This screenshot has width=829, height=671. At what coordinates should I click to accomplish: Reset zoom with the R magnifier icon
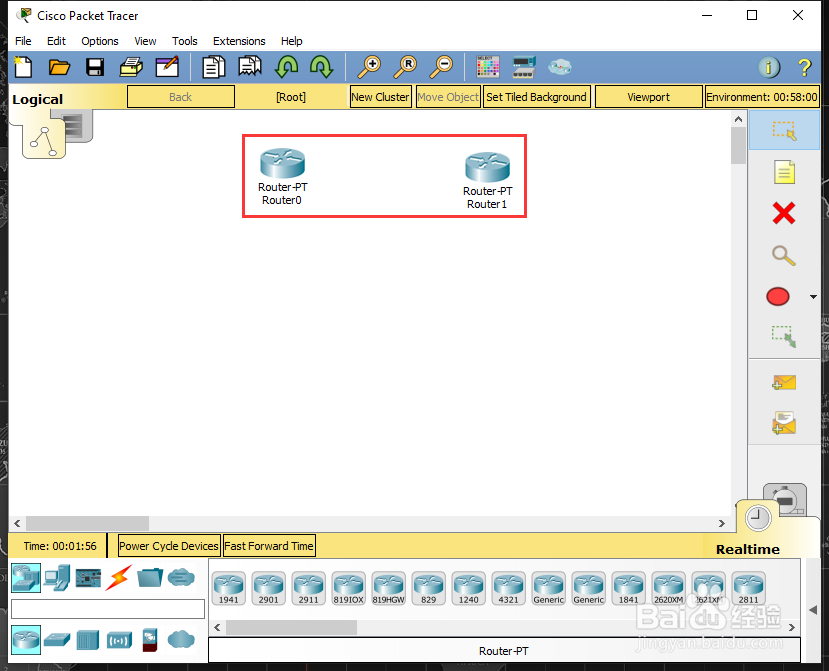coord(405,67)
